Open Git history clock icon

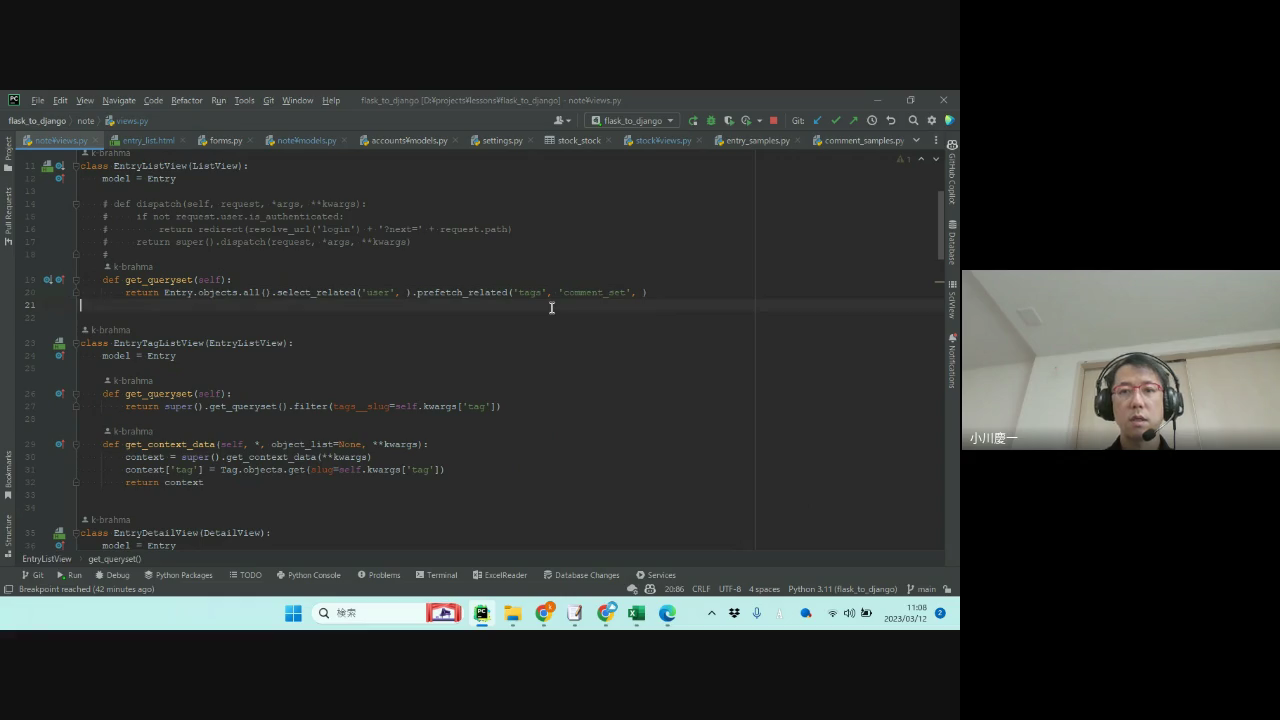coord(872,121)
